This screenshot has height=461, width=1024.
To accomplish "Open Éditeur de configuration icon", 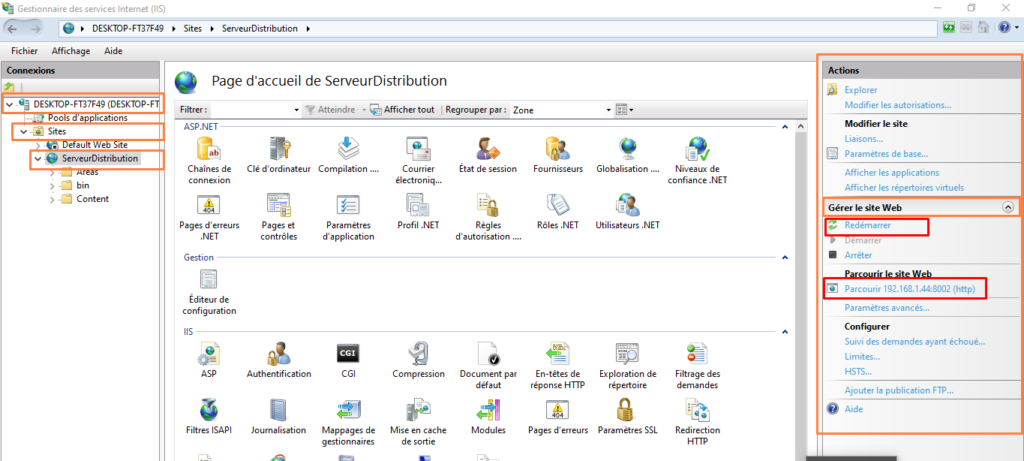I will [x=209, y=279].
